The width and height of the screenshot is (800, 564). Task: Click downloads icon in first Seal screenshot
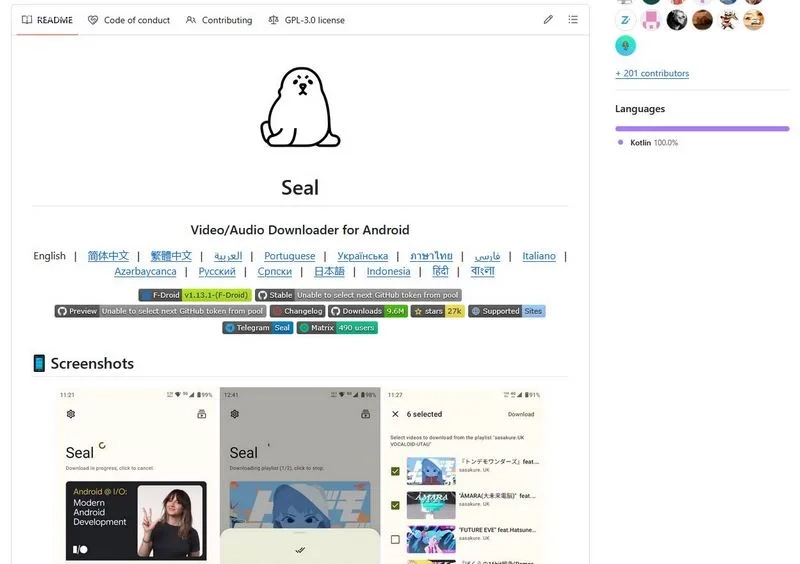coord(202,414)
